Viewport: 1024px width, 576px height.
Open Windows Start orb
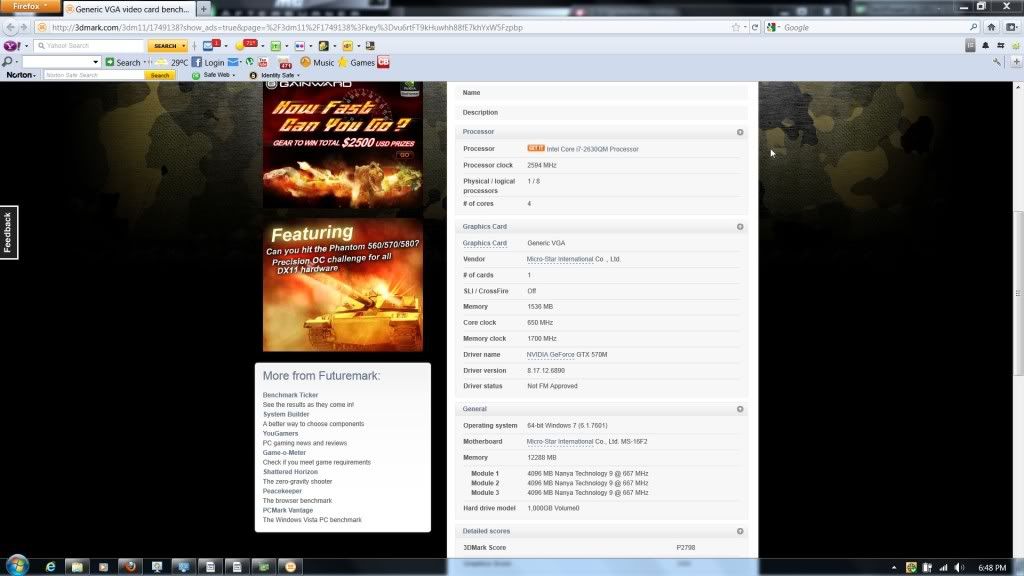[x=18, y=565]
